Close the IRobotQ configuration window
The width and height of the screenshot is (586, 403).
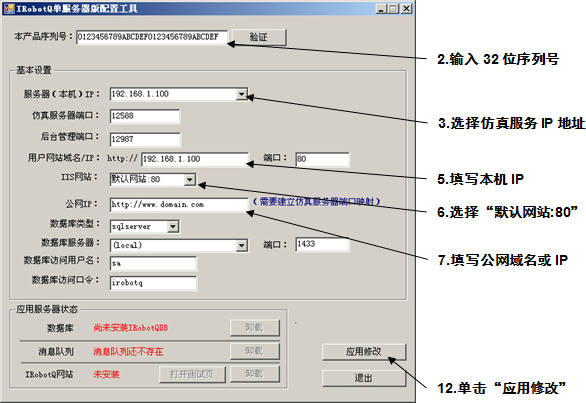tap(407, 9)
